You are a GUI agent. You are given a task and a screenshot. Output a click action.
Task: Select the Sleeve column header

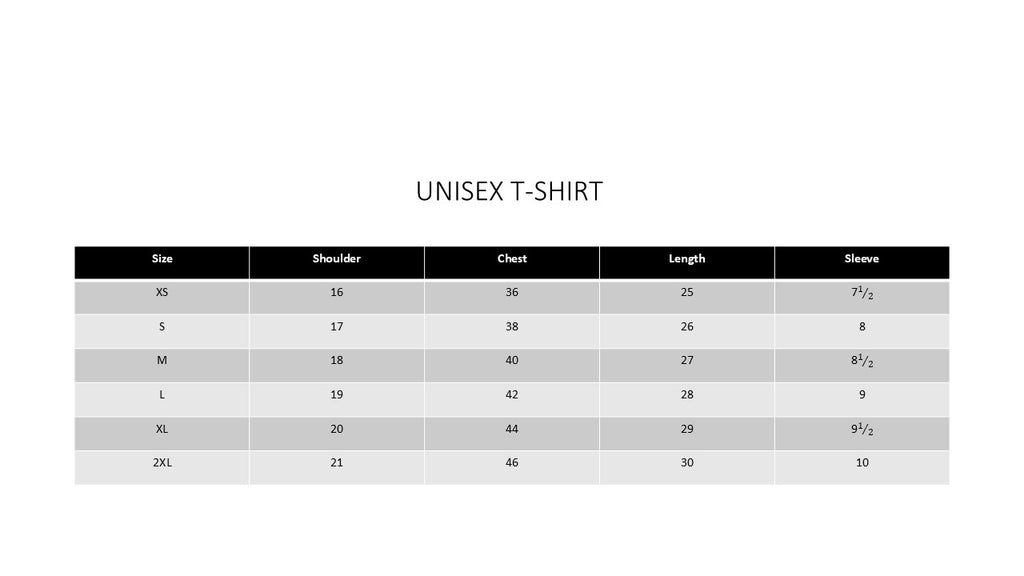[861, 259]
